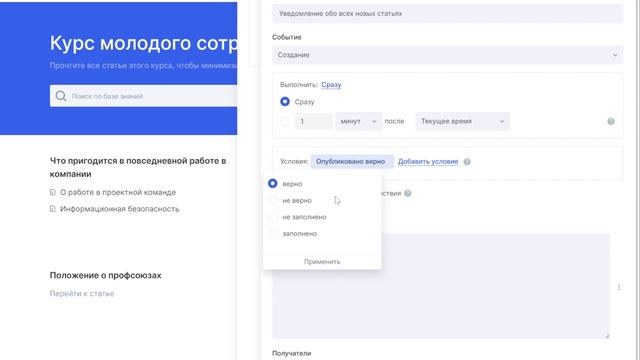Image resolution: width=640 pixels, height=360 pixels.
Task: Click the Добавить условие link
Action: tap(428, 162)
